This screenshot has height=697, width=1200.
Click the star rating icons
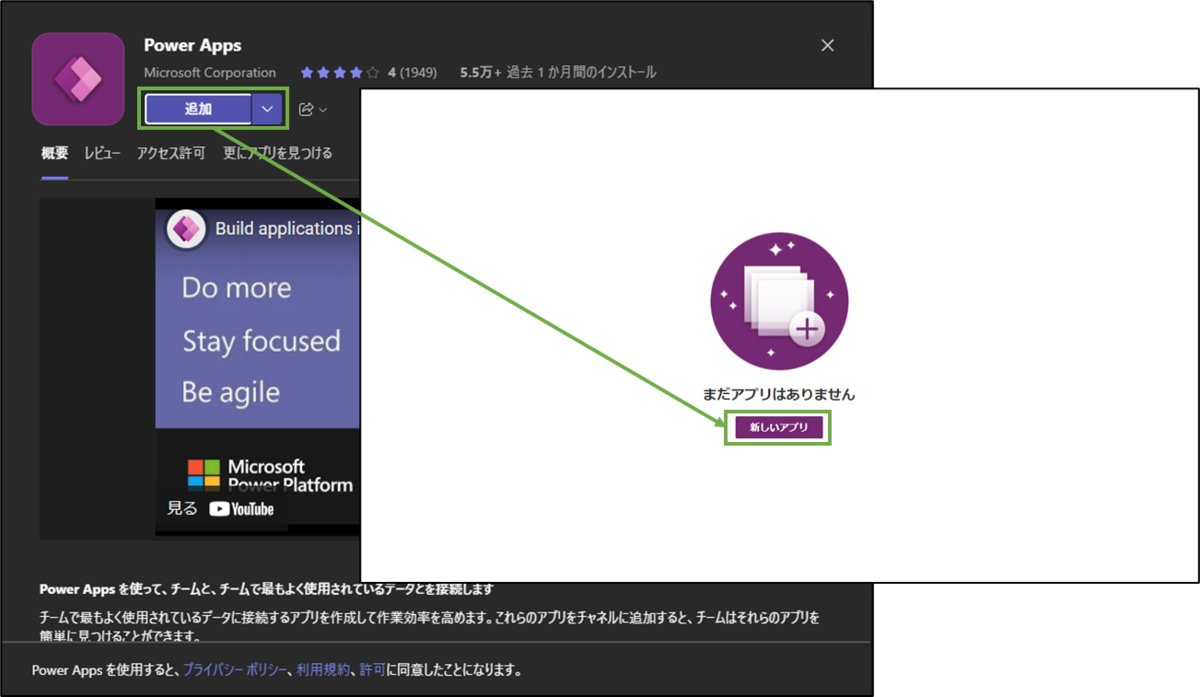pyautogui.click(x=340, y=73)
